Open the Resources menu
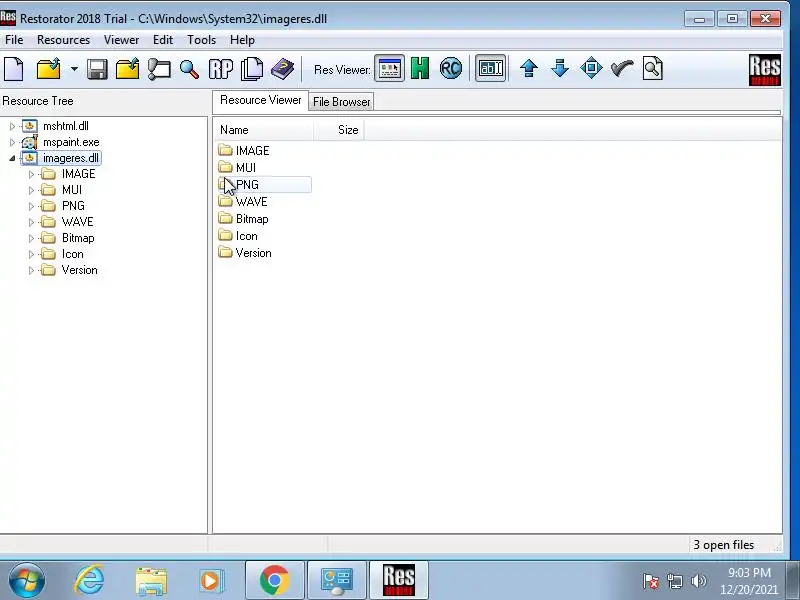The width and height of the screenshot is (800, 600). pos(63,40)
